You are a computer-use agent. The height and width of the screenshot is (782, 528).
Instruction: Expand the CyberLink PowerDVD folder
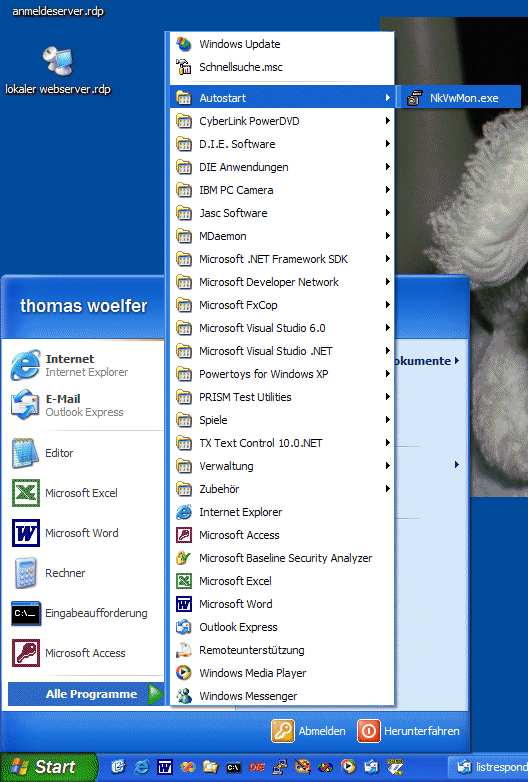tap(282, 121)
